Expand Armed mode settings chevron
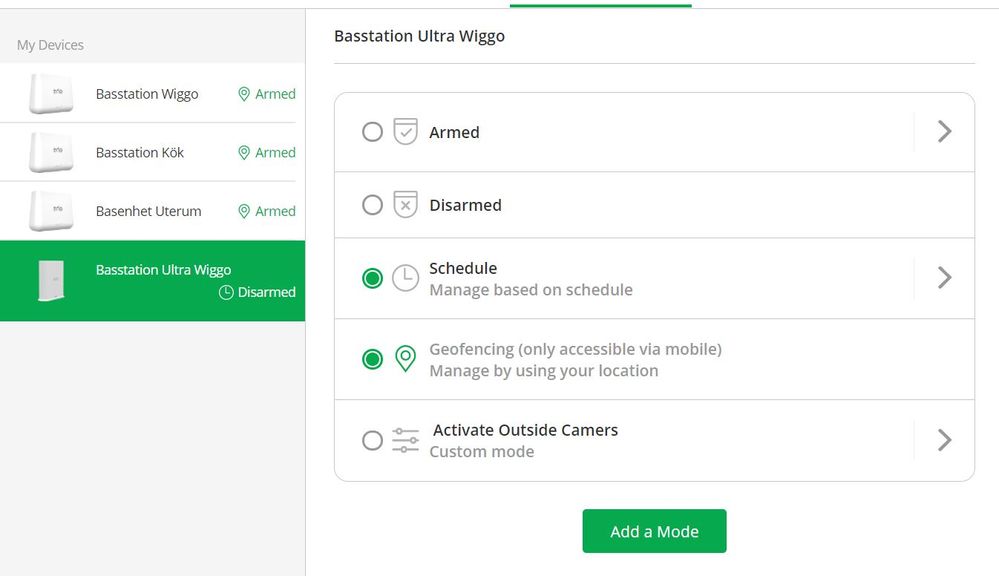This screenshot has width=999, height=576. (x=944, y=132)
